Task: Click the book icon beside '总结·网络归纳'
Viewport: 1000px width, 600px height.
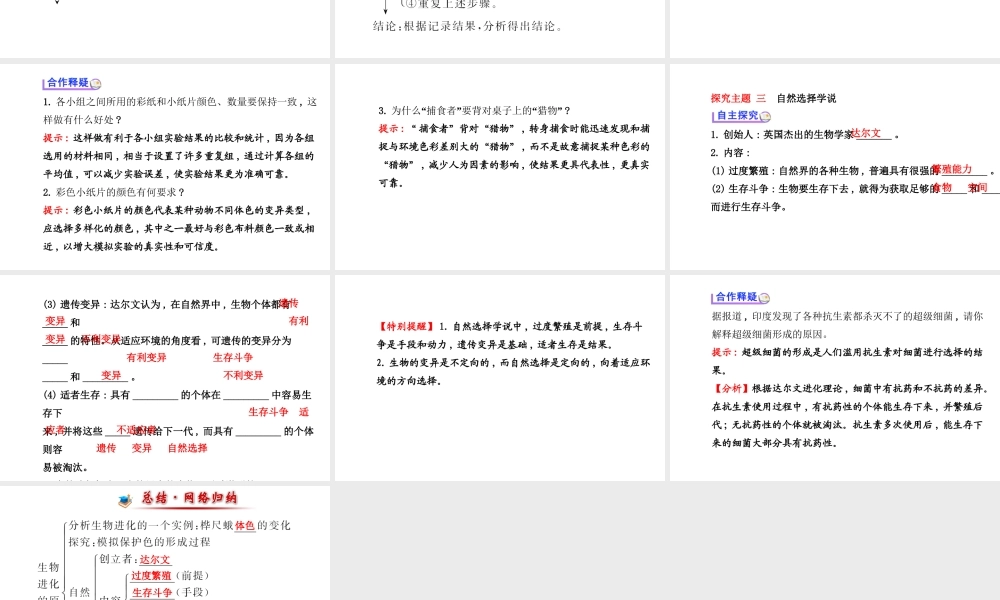Action: [x=125, y=501]
